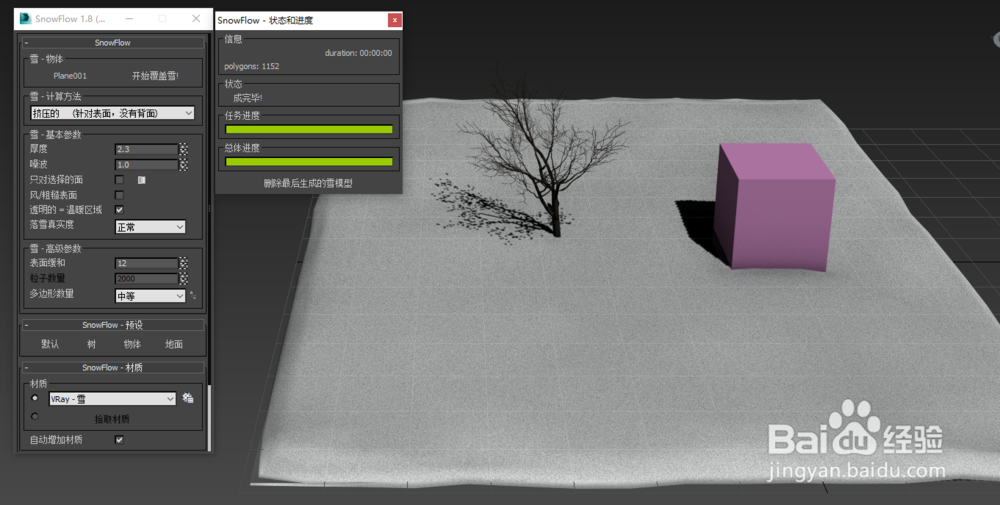Click the small arrow icon next to 多边形数量 dropdown
This screenshot has width=1000, height=505.
(x=193, y=296)
